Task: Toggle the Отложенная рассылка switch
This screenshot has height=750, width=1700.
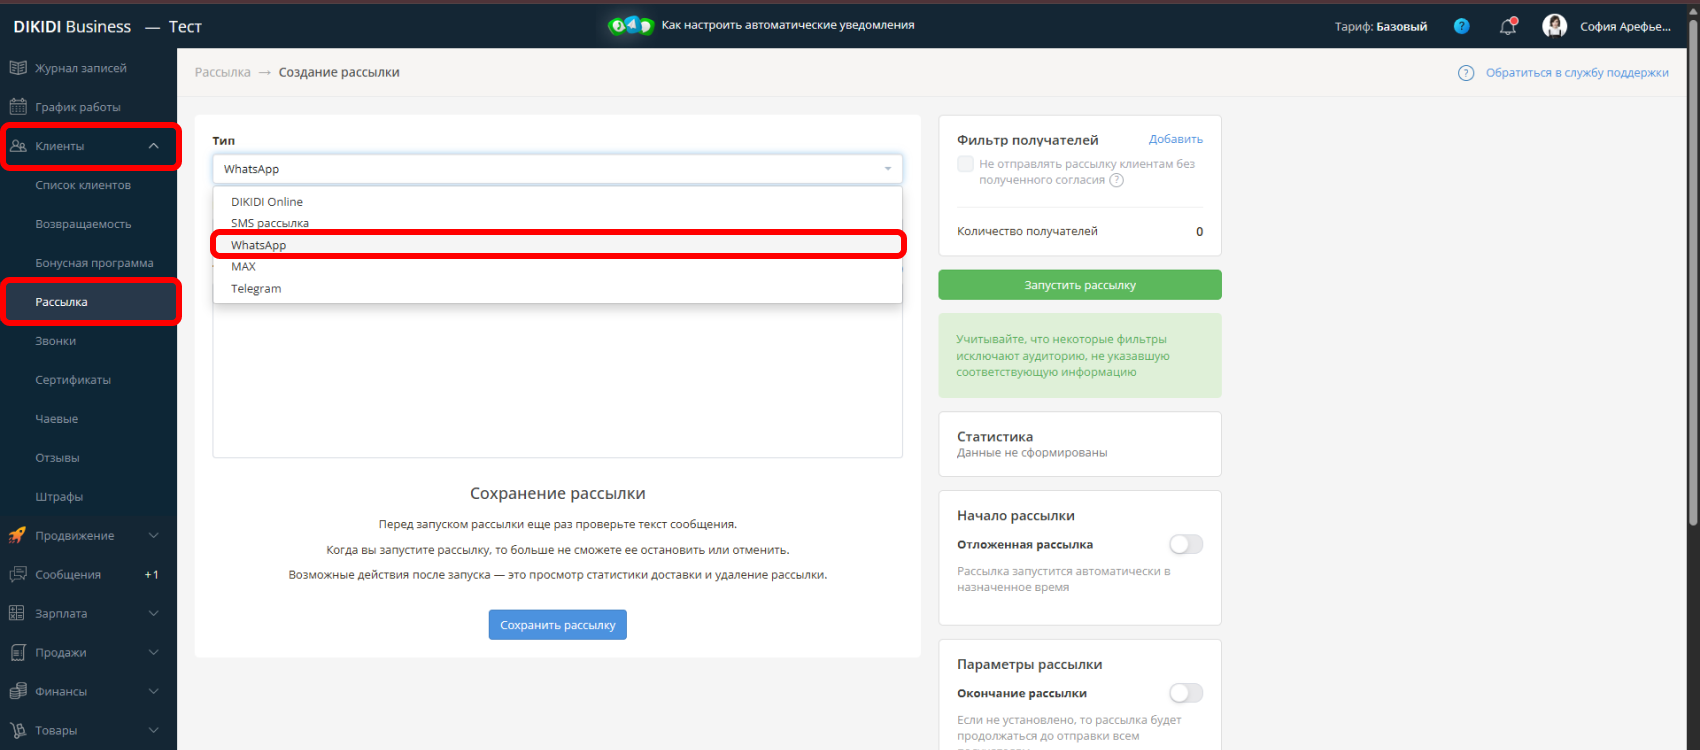Action: point(1186,545)
